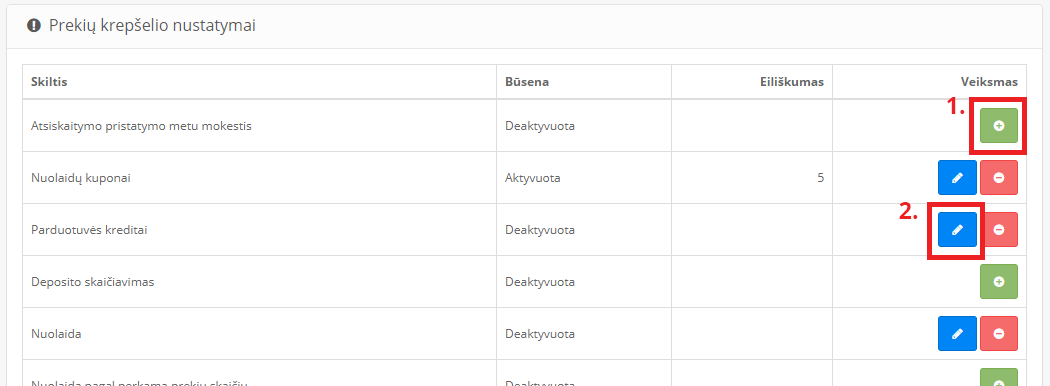Viewport: 1050px width, 386px height.
Task: Click the Prekių krepšelio nustatymai heading
Action: pyautogui.click(x=152, y=26)
